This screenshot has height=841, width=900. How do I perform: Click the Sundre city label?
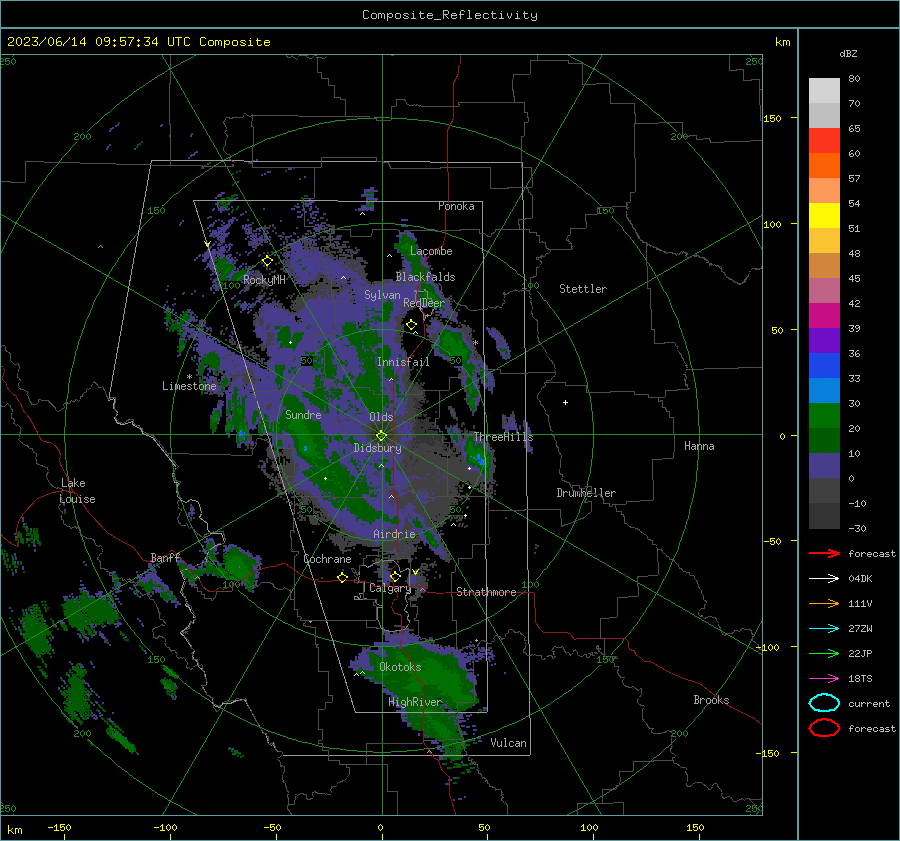pyautogui.click(x=303, y=414)
